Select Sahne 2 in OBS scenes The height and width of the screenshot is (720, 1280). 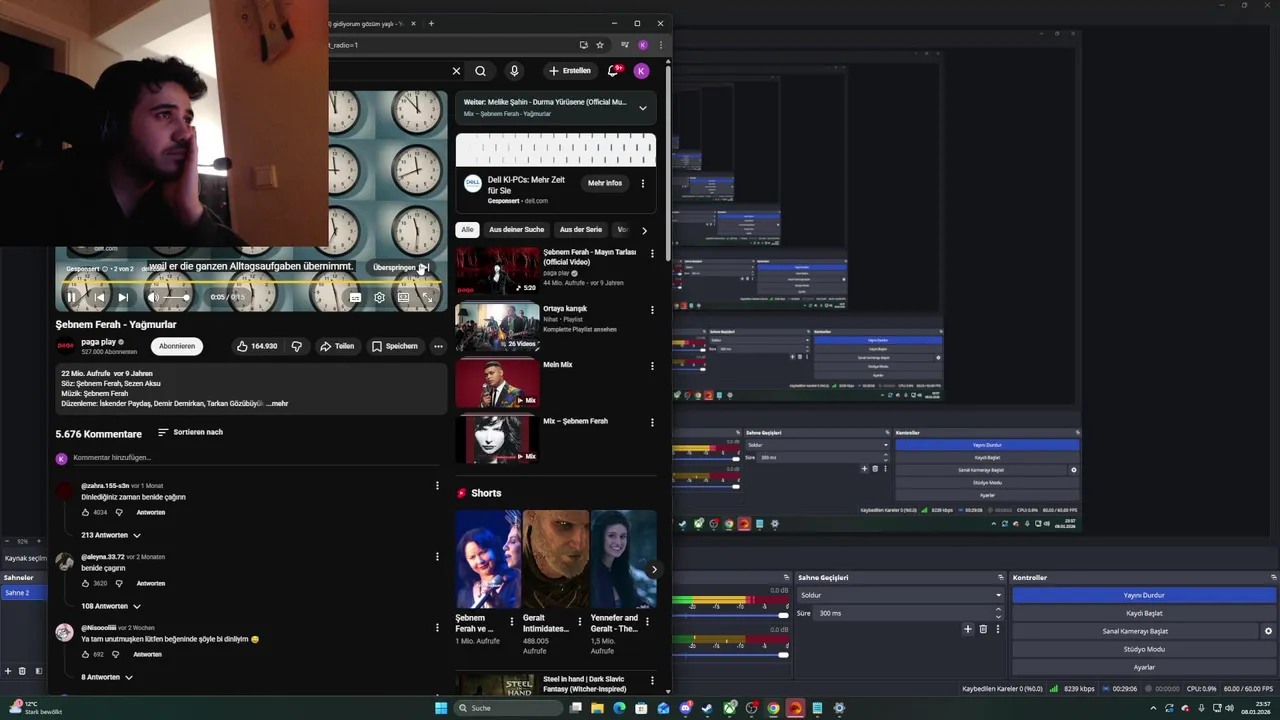click(x=22, y=592)
